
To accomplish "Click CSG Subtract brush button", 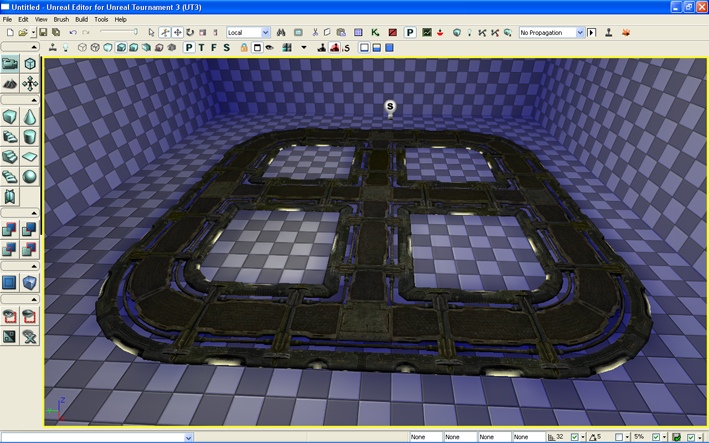I will (30, 230).
